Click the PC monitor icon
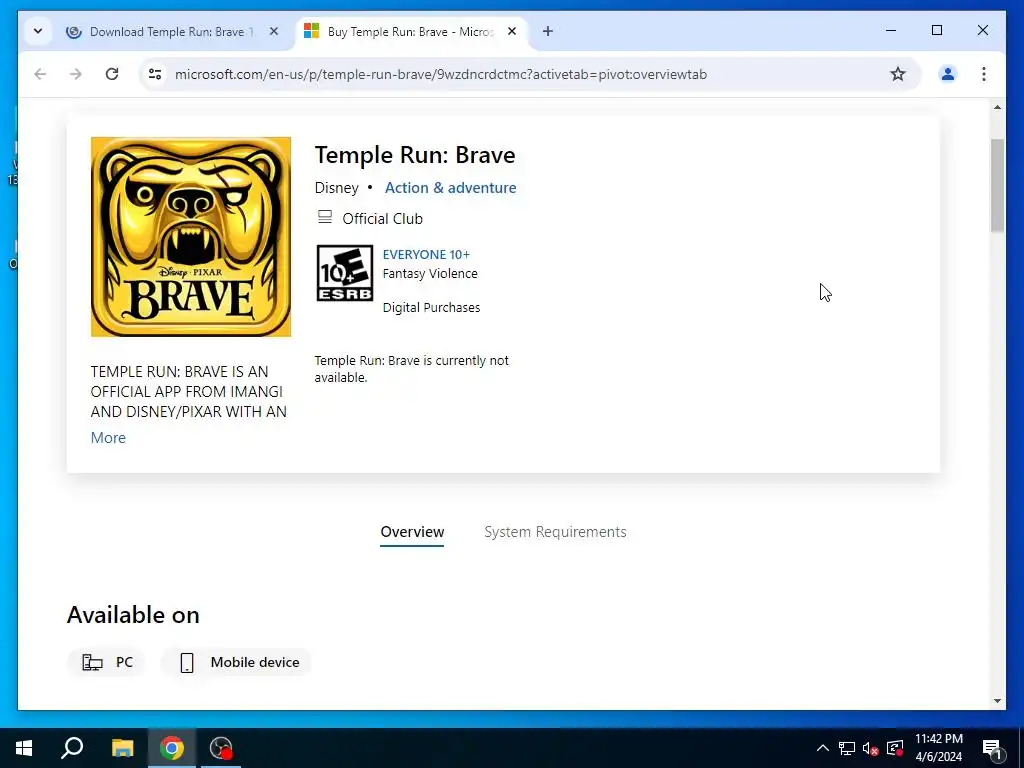Screen dimensions: 1024x768 92,662
